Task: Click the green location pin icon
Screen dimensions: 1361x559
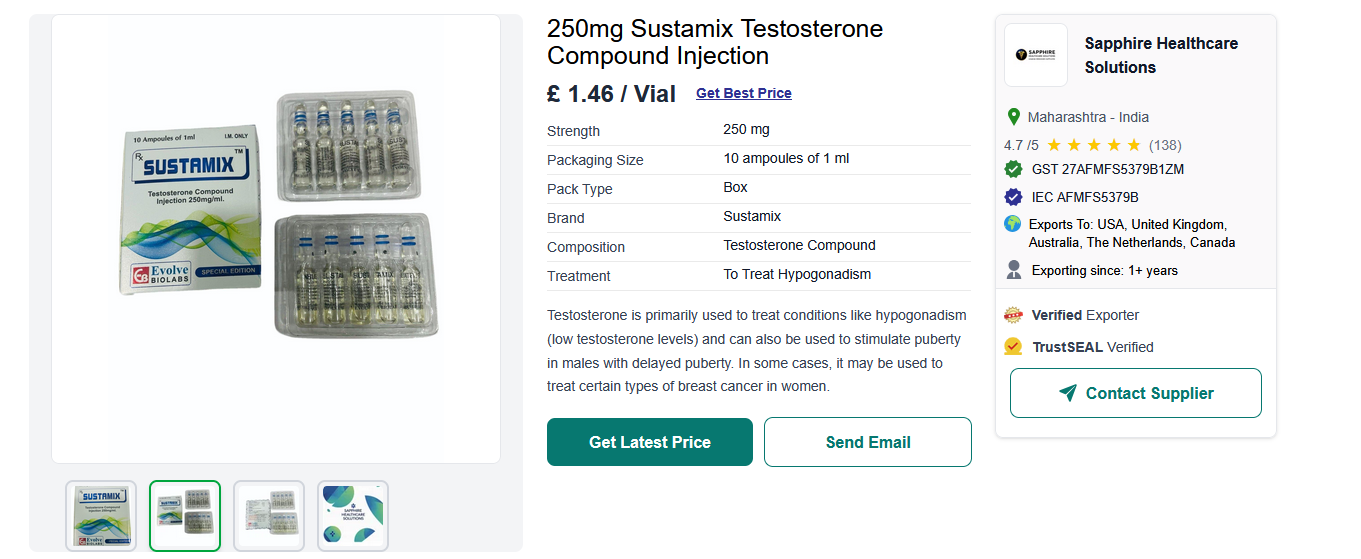Action: (1013, 117)
